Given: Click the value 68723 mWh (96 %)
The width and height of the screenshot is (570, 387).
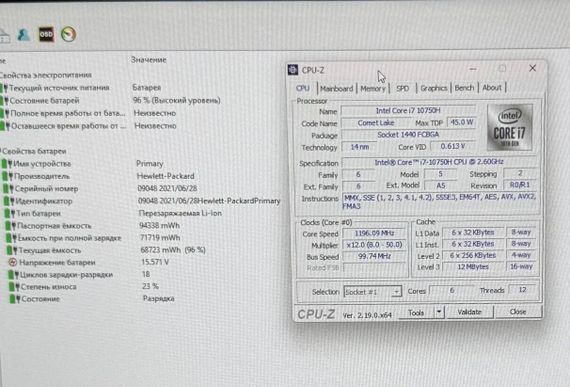Looking at the screenshot, I should point(173,250).
